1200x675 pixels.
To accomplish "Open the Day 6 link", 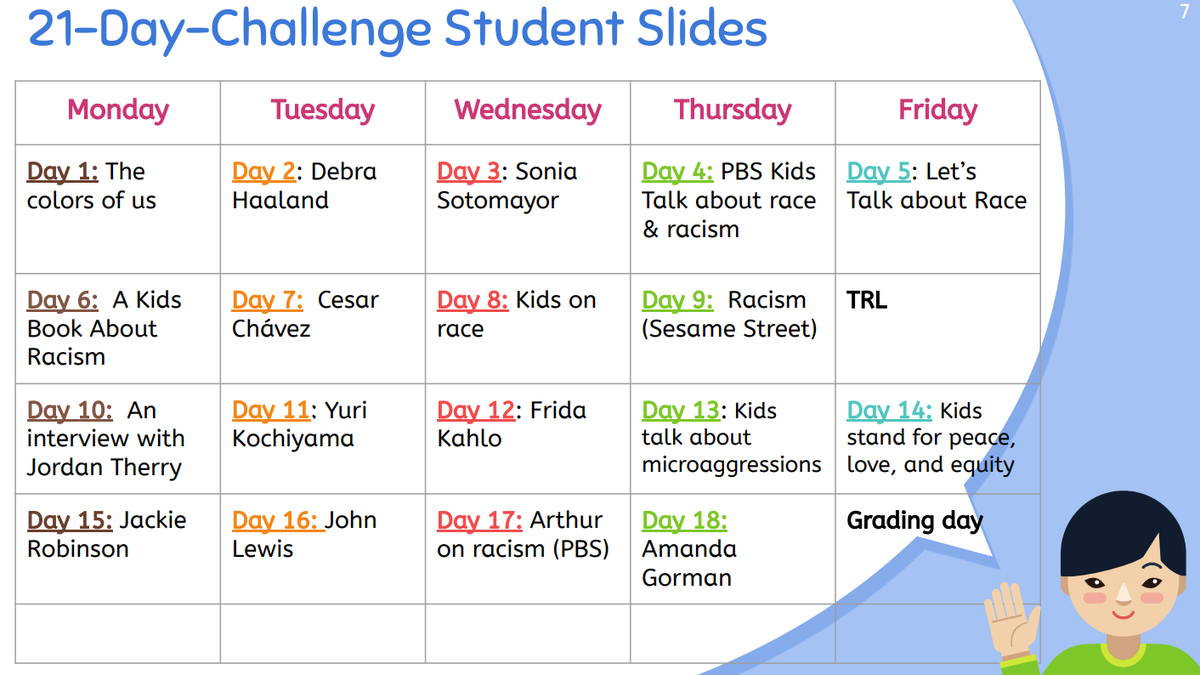I will point(62,300).
